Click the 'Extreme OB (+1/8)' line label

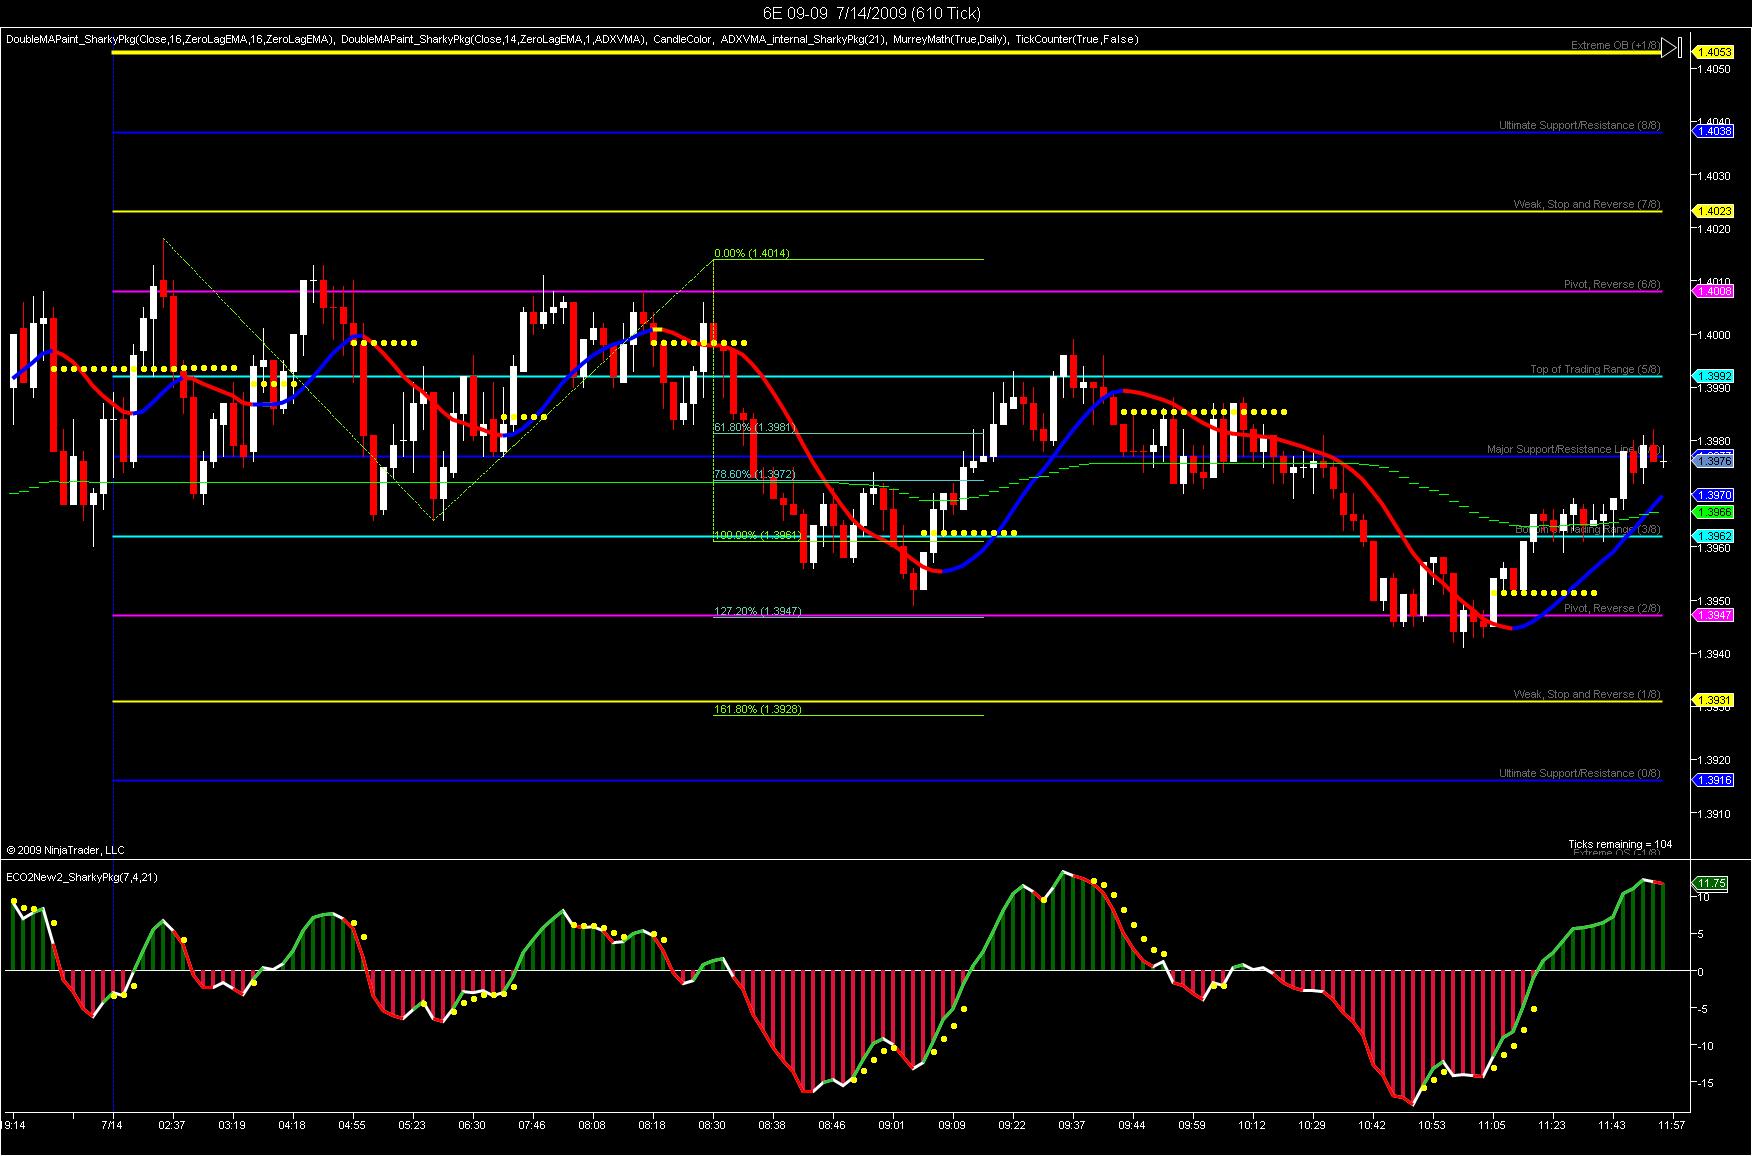(1615, 45)
